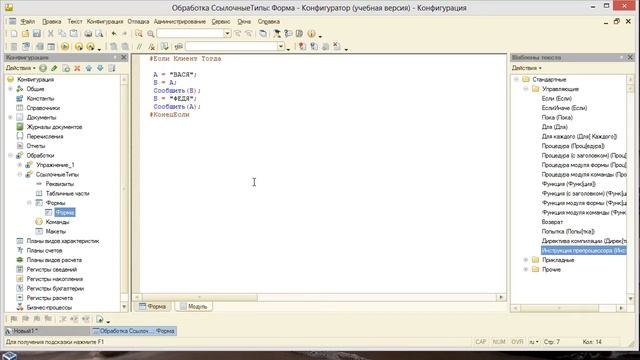Click the move up arrow icon in the Конфигурация panel
Image resolution: width=640 pixels, height=360 pixels.
[89, 68]
